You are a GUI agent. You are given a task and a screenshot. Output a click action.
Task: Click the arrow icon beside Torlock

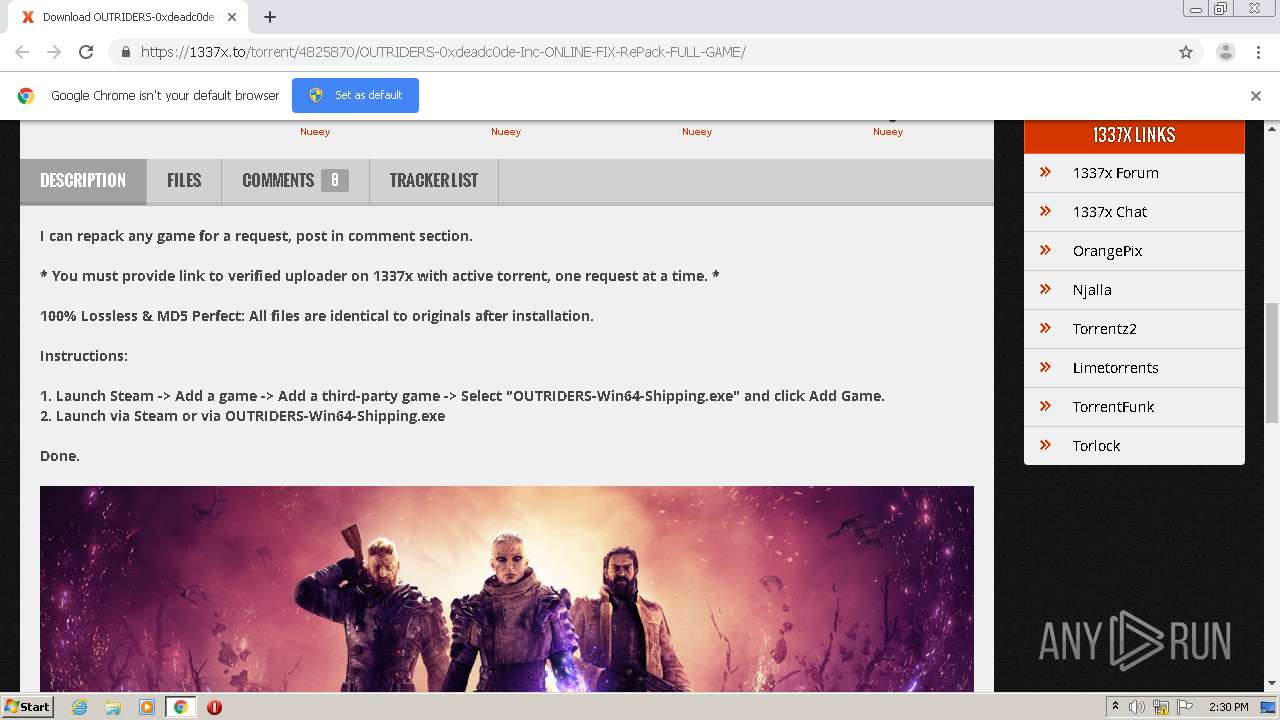point(1045,445)
